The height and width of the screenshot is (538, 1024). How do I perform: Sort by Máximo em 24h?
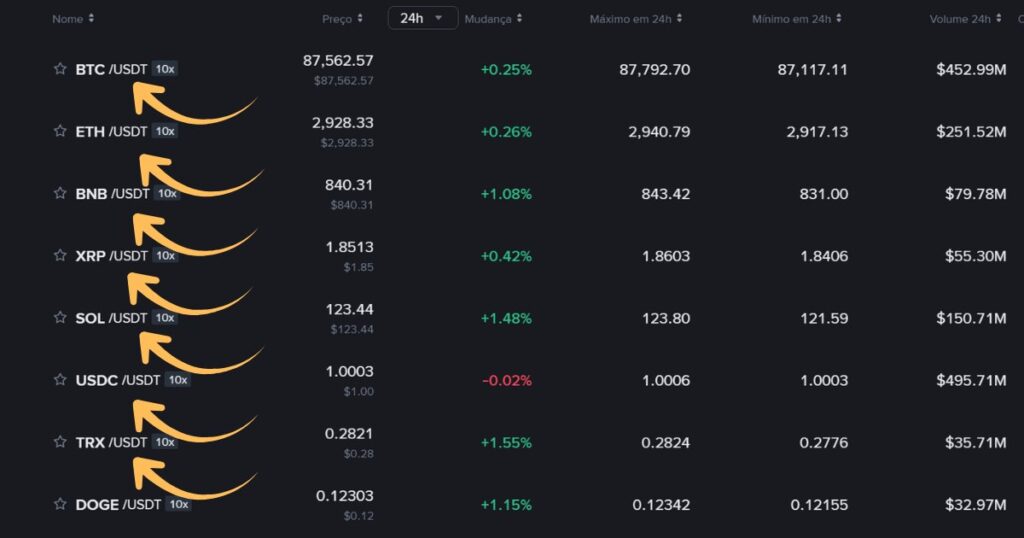637,19
